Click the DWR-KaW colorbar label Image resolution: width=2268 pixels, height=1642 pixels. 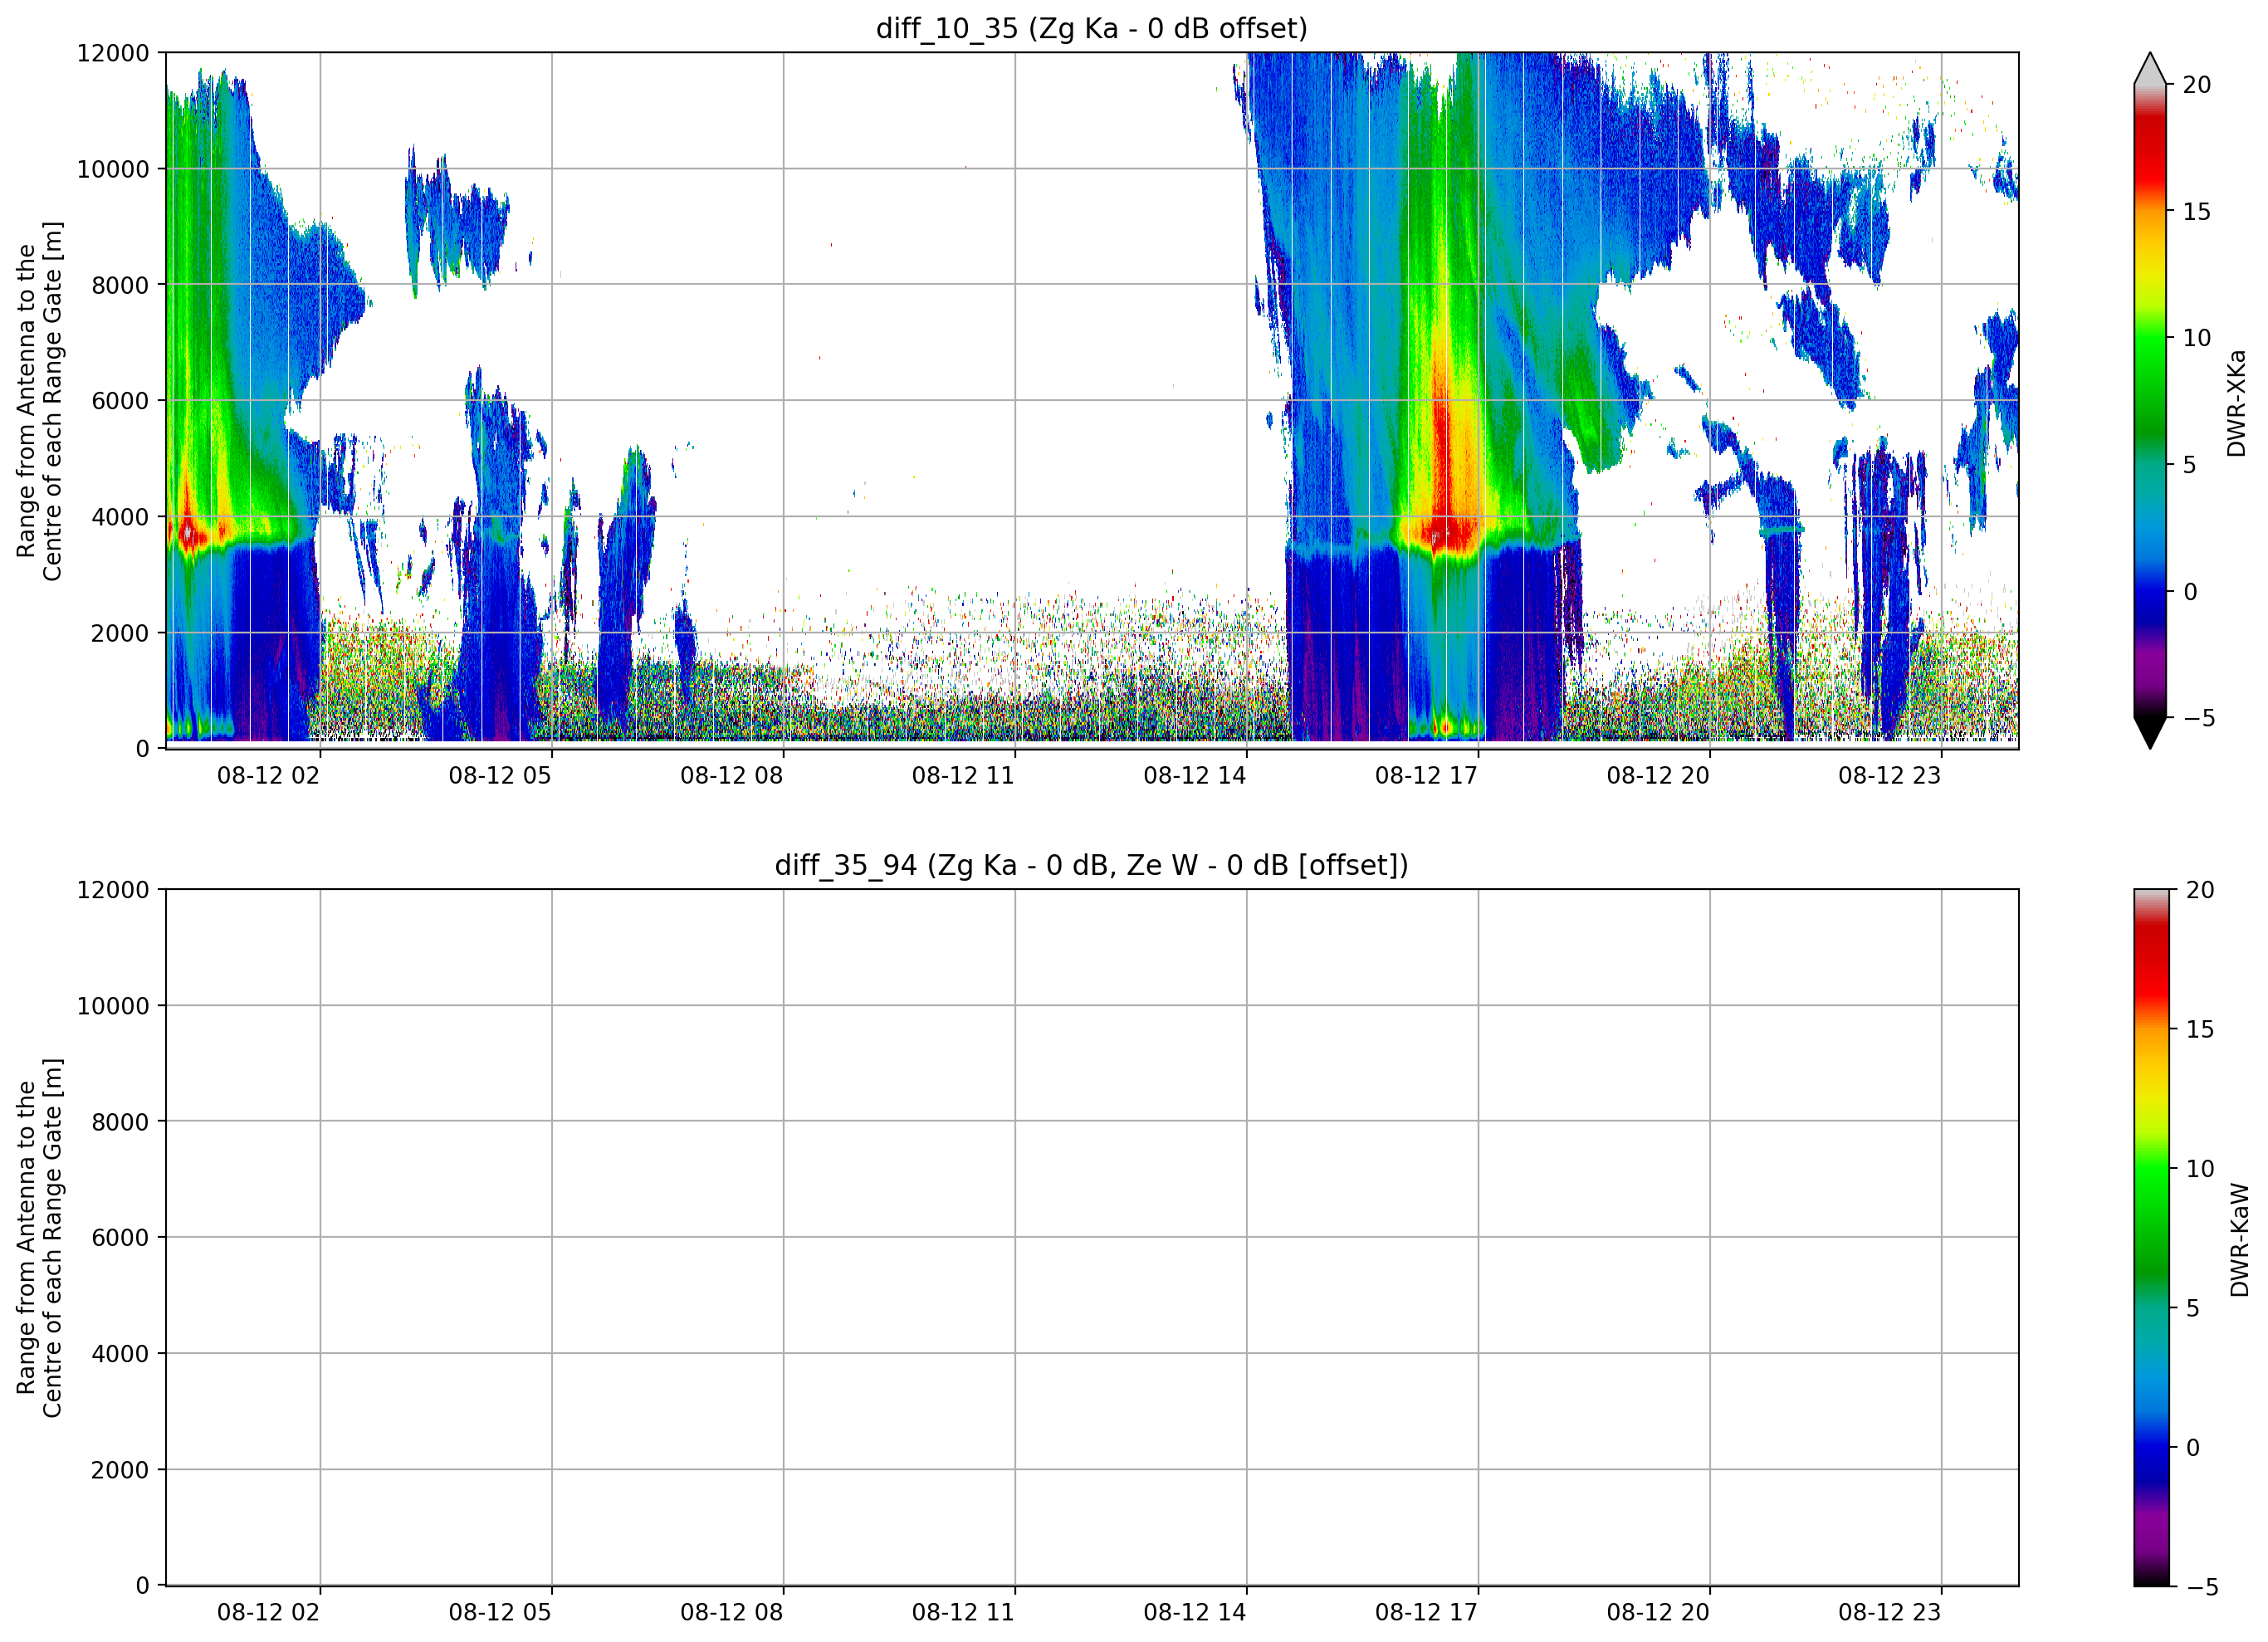(x=2239, y=1240)
